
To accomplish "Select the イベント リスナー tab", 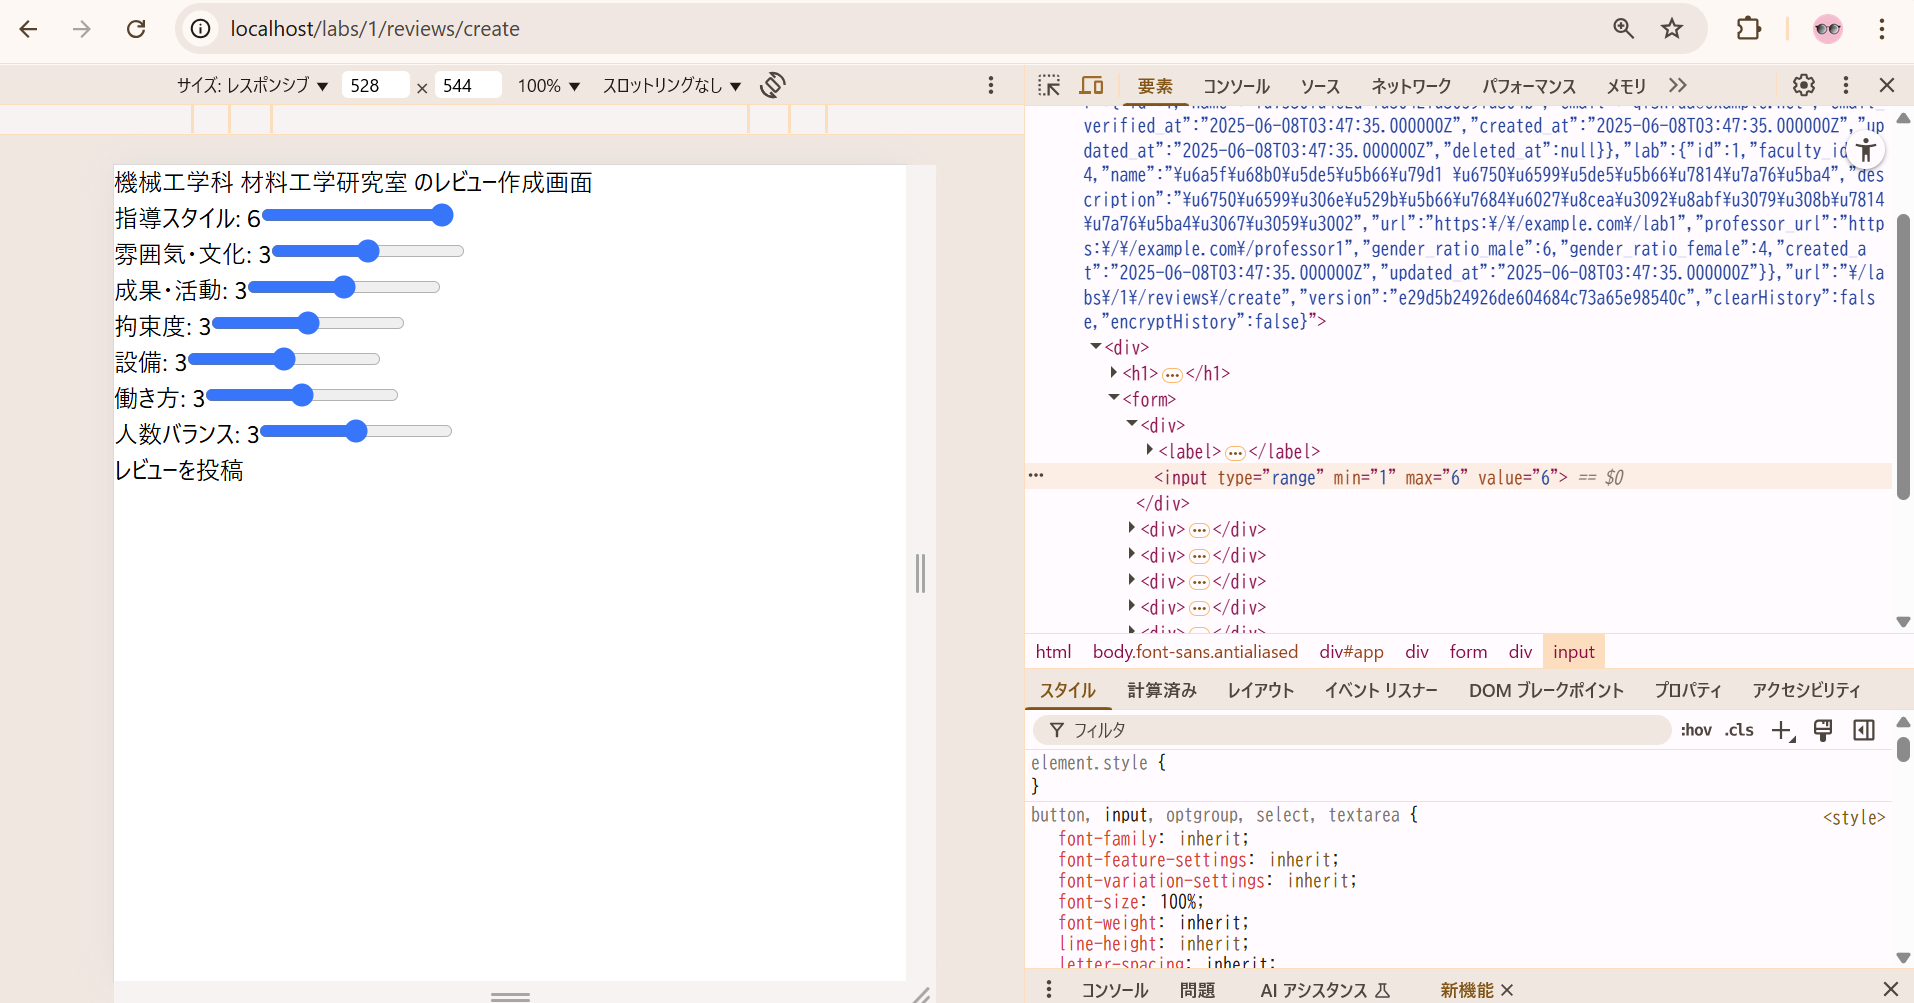I will point(1381,690).
